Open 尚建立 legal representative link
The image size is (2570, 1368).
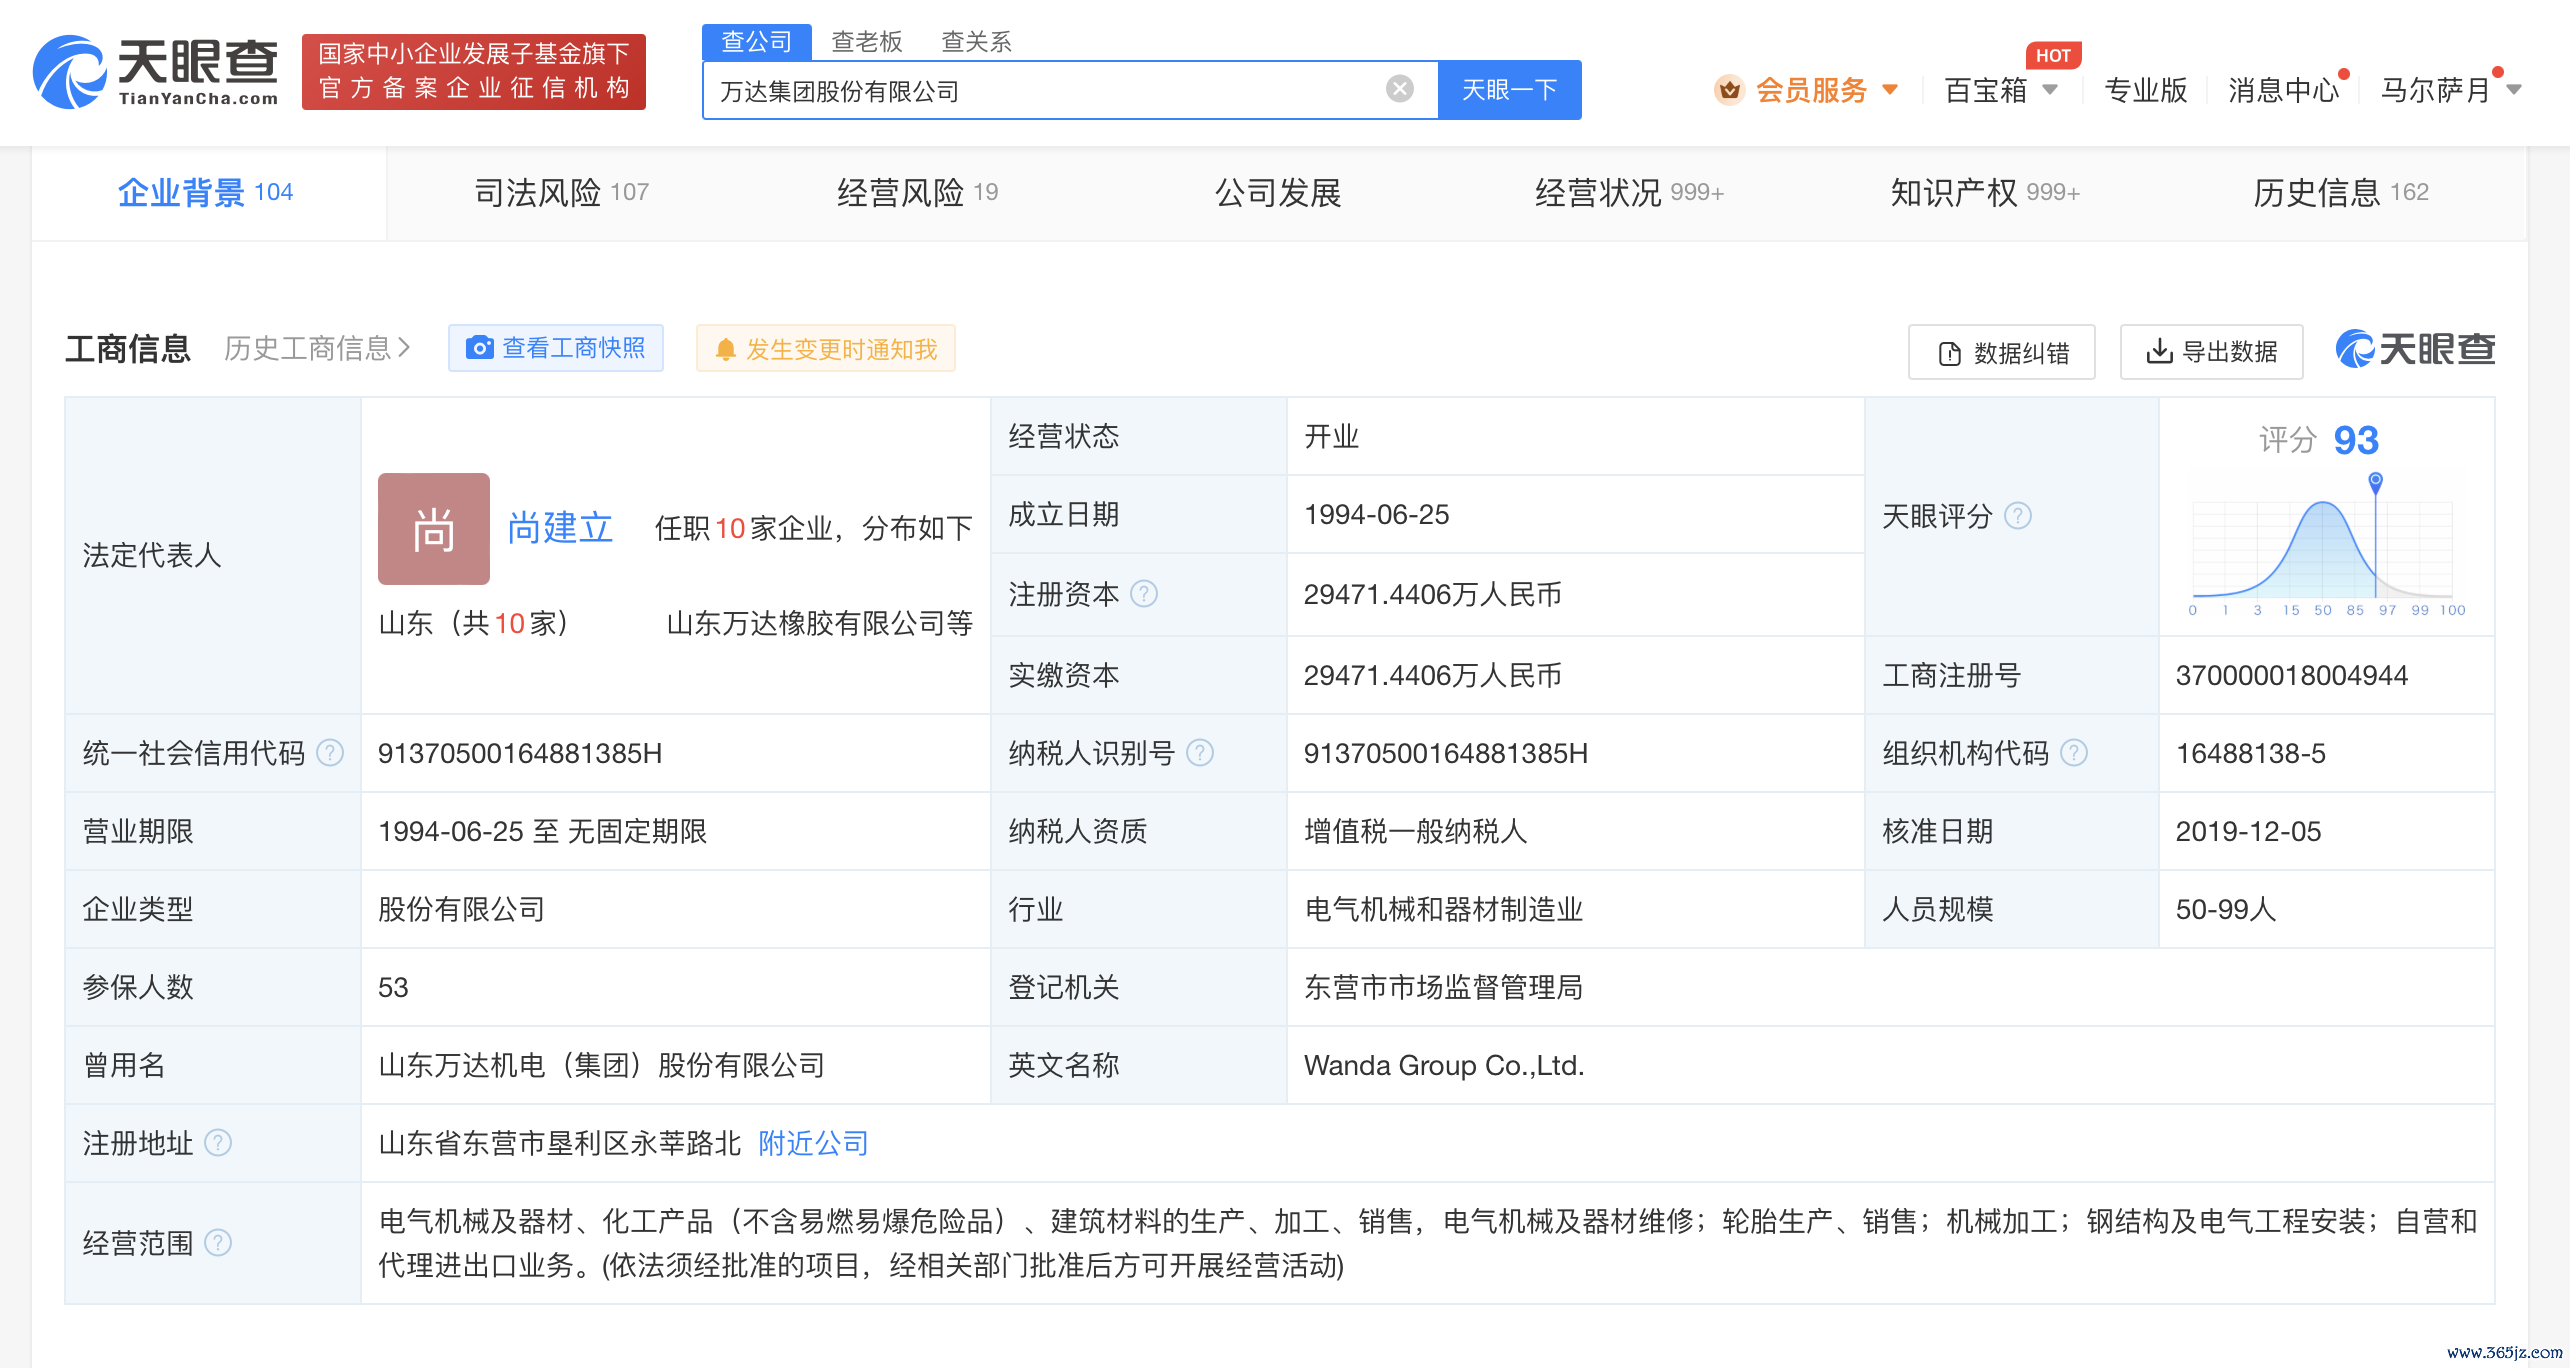[560, 528]
